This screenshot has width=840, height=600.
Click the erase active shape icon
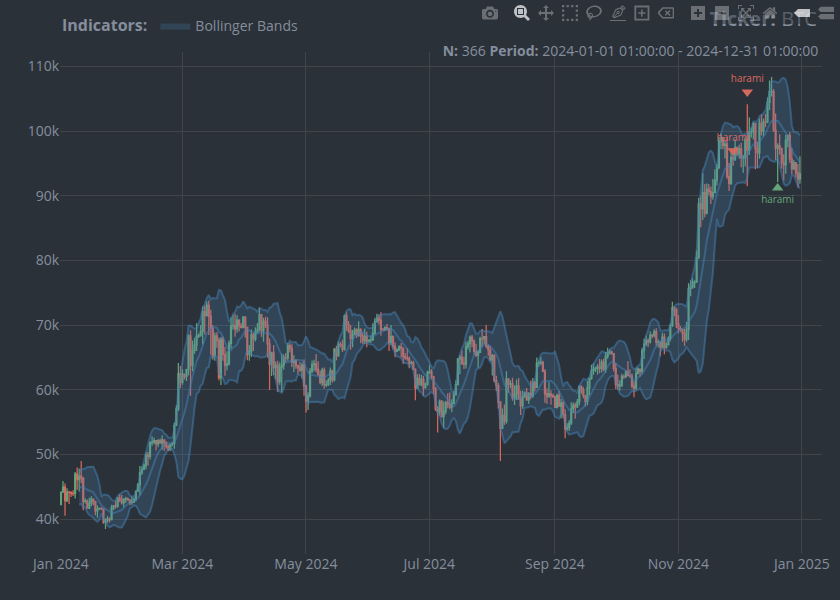[x=666, y=13]
